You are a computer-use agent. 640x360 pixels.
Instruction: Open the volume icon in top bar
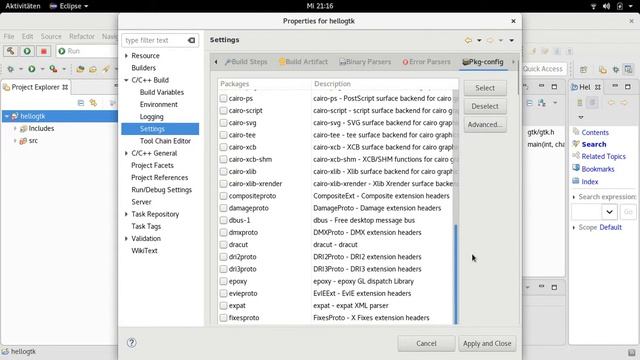607,6
